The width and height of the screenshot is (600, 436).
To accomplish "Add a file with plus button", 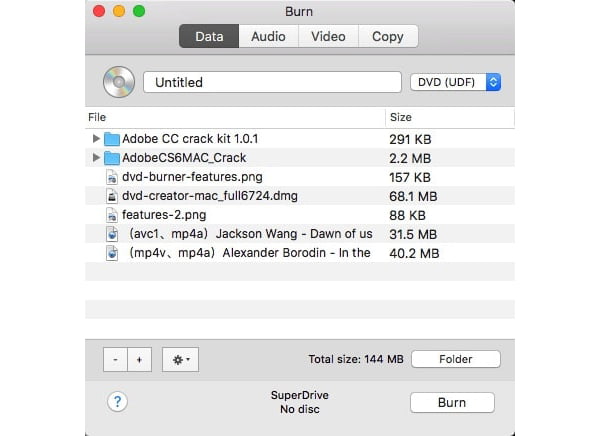I will [139, 359].
